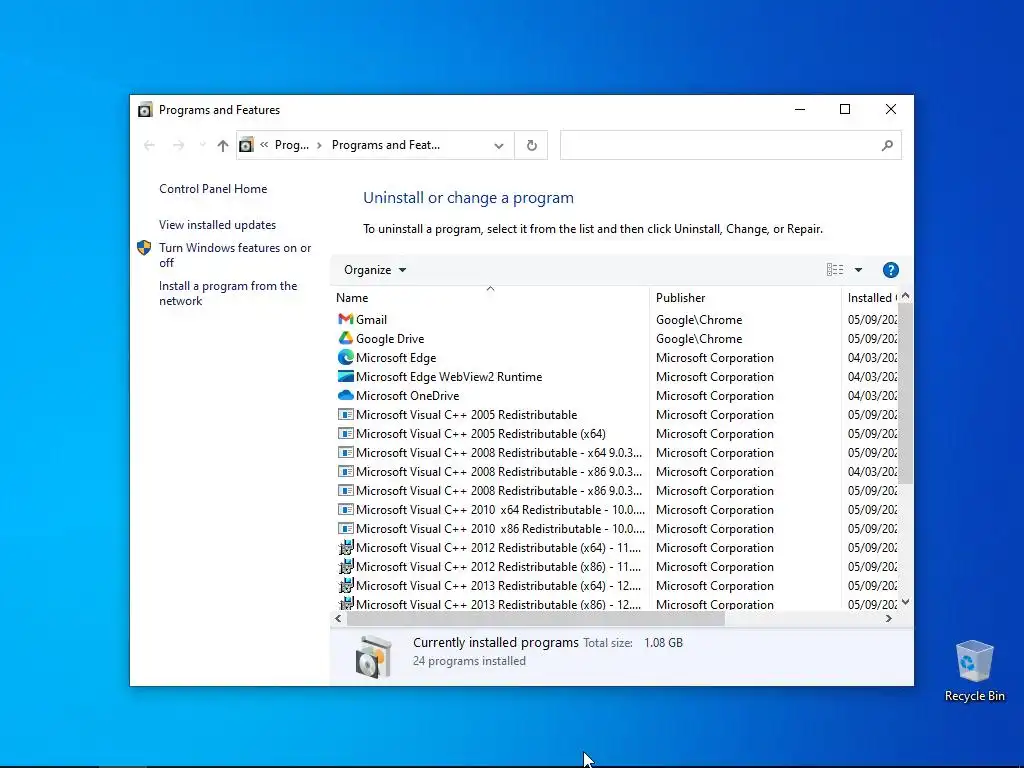Select the Edge WebView2 Runtime icon

(x=345, y=376)
